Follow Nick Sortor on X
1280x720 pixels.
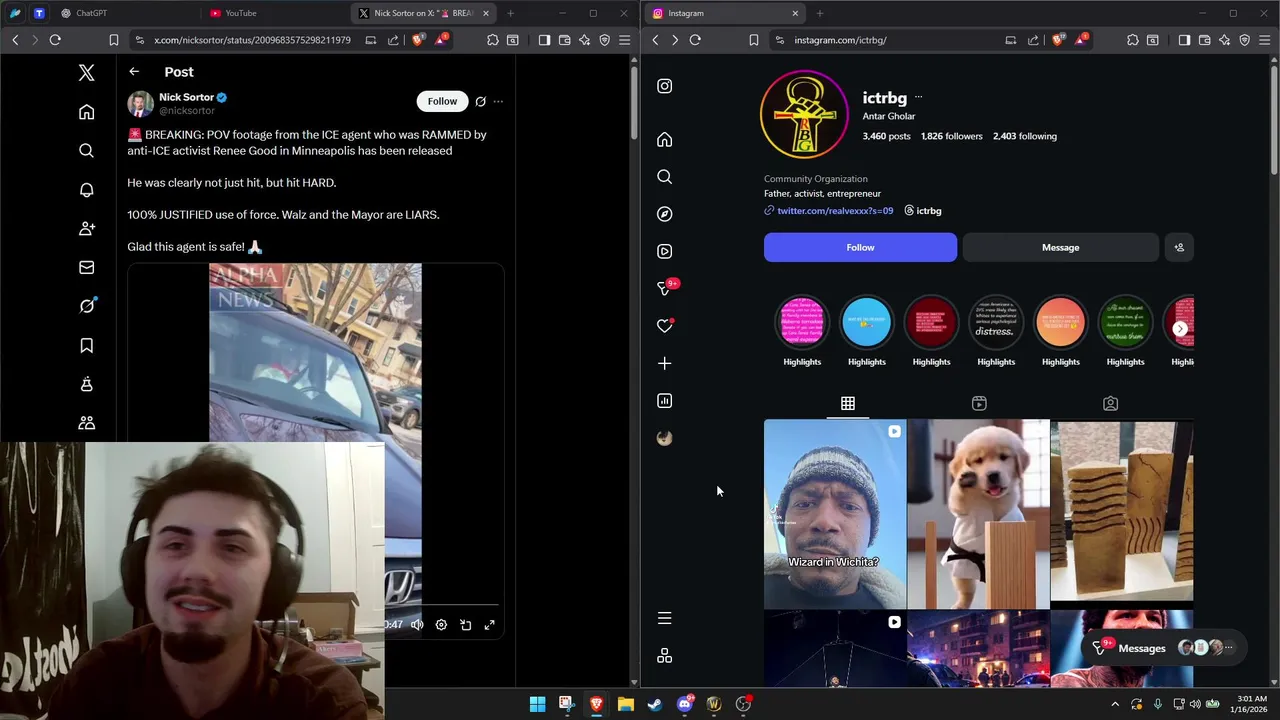(x=442, y=101)
